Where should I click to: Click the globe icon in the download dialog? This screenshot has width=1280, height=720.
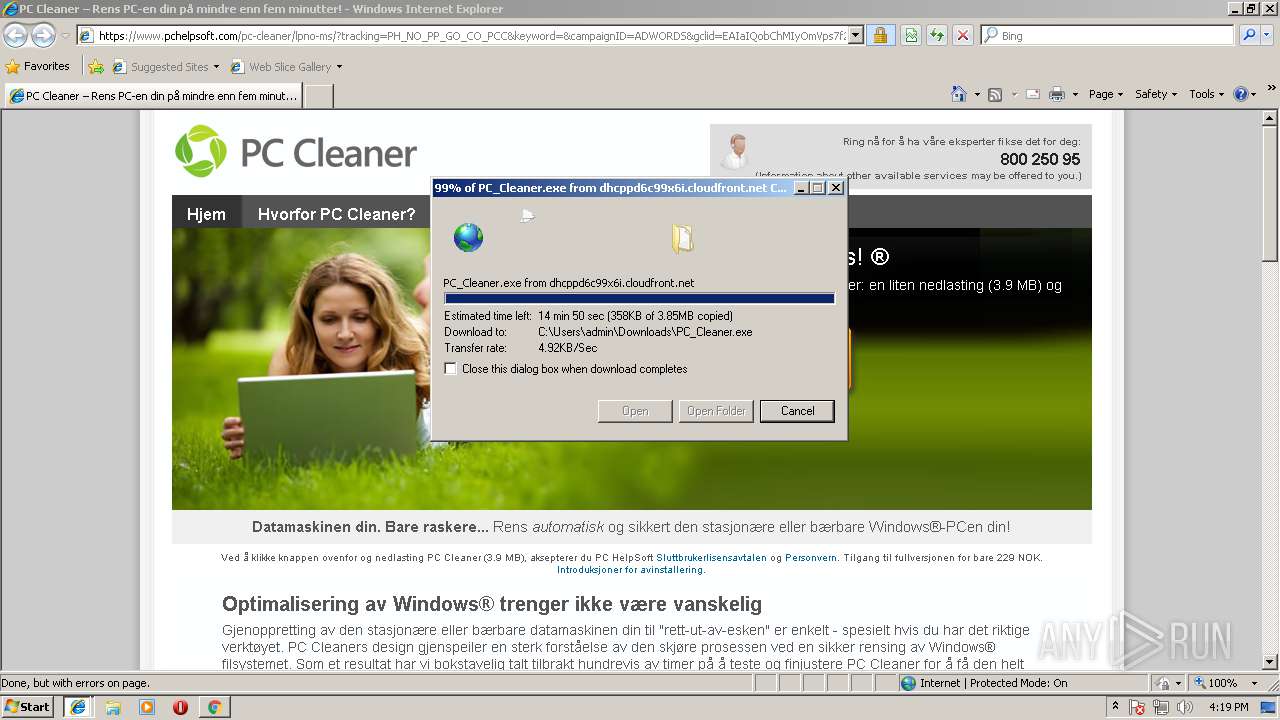(468, 238)
